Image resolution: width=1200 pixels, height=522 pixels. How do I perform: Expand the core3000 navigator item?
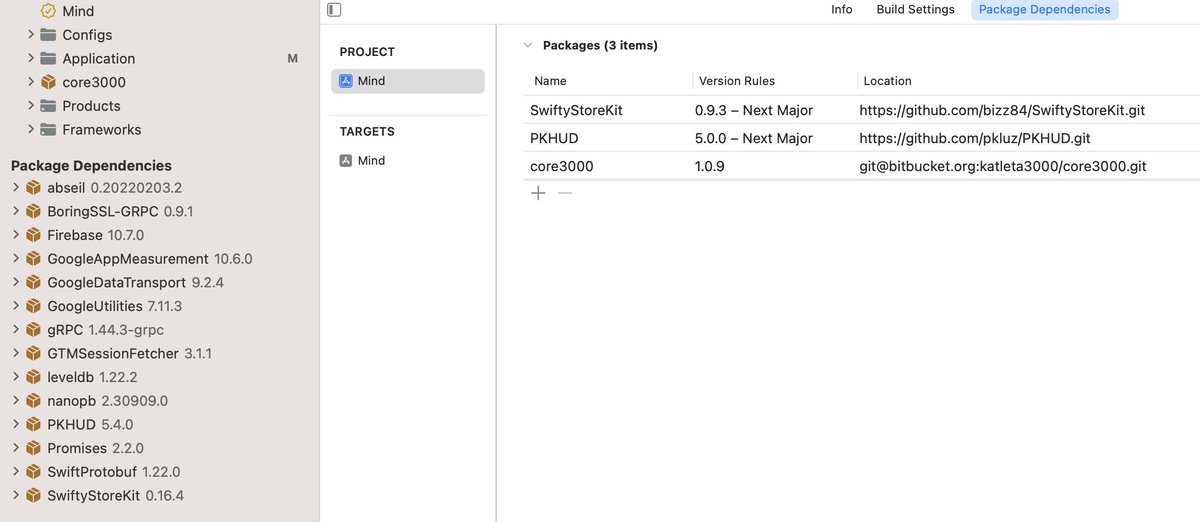point(31,82)
